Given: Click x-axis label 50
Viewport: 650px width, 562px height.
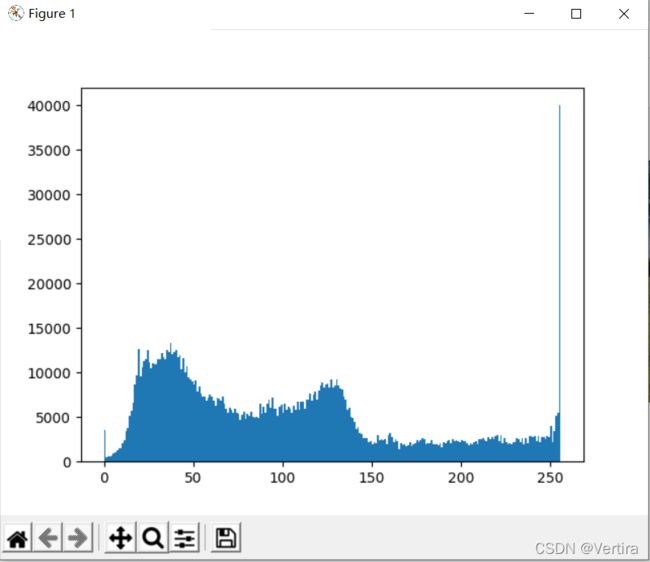Looking at the screenshot, I should coord(193,478).
